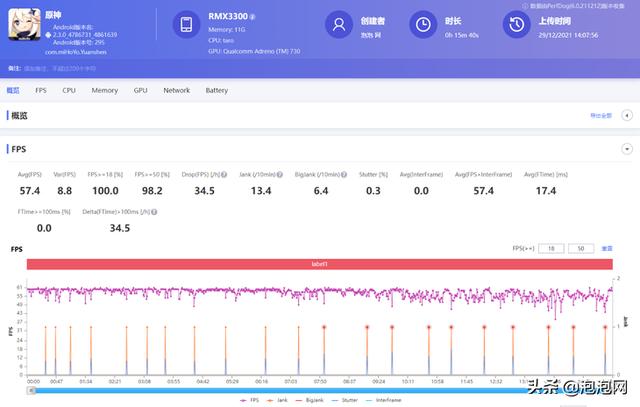Click the creator user profile icon
The width and height of the screenshot is (640, 407).
tap(339, 24)
